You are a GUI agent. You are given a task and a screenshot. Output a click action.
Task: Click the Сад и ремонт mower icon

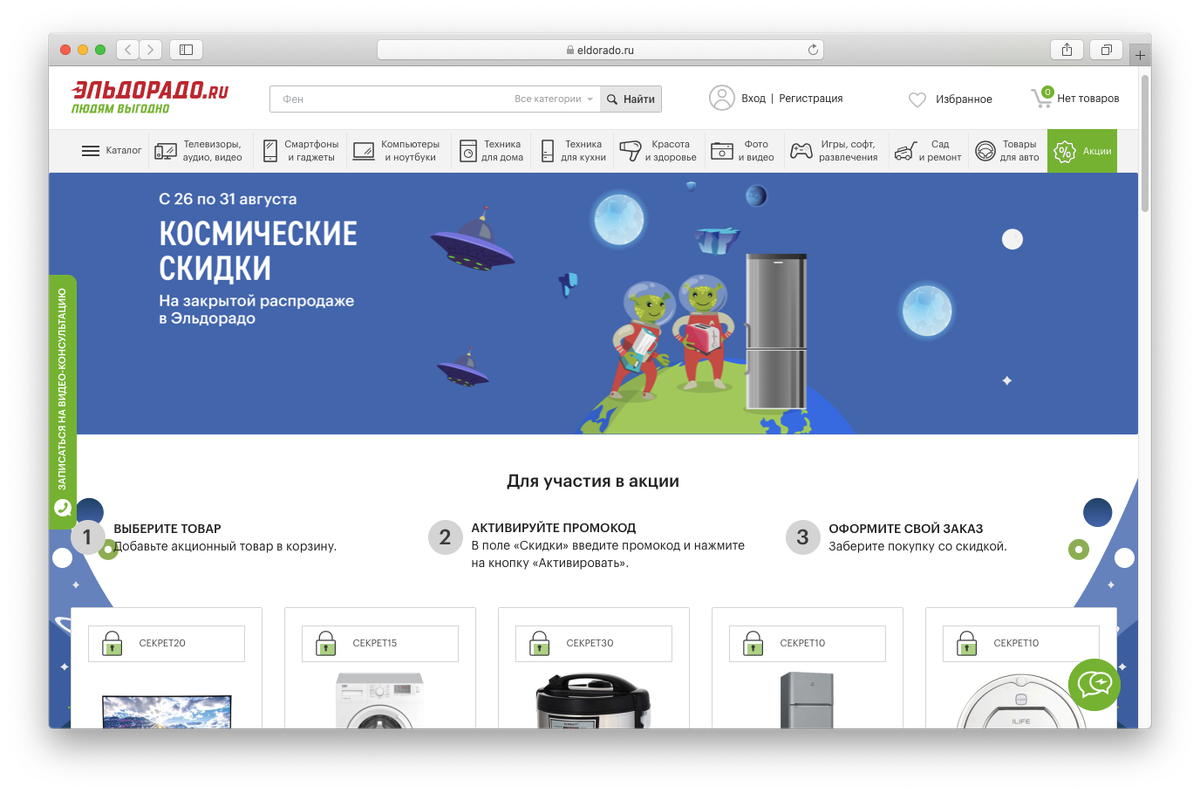click(x=905, y=151)
